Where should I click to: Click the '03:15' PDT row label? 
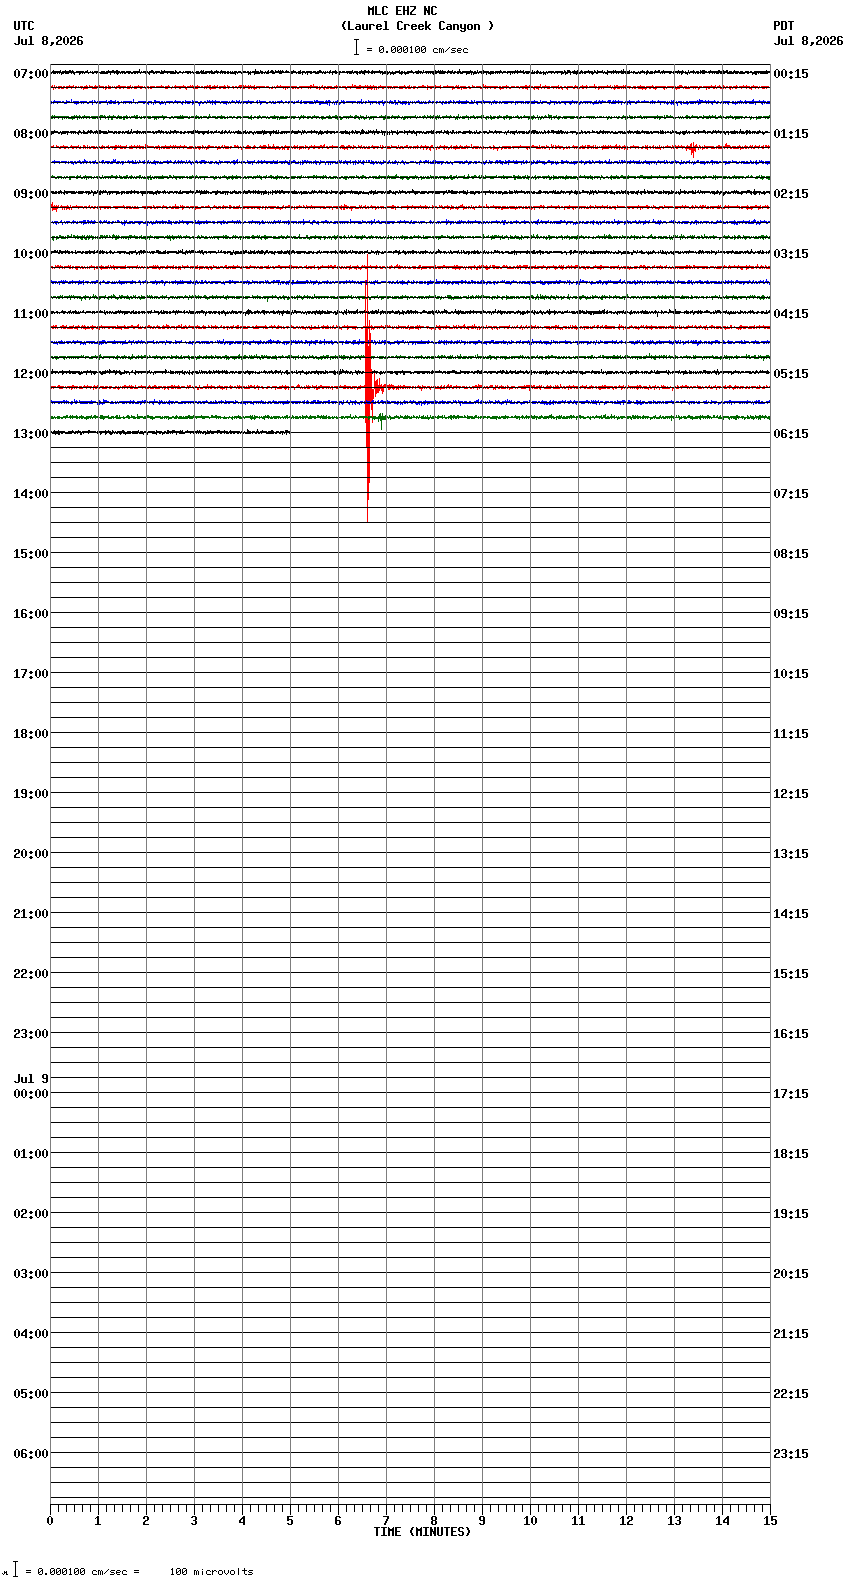coord(791,253)
